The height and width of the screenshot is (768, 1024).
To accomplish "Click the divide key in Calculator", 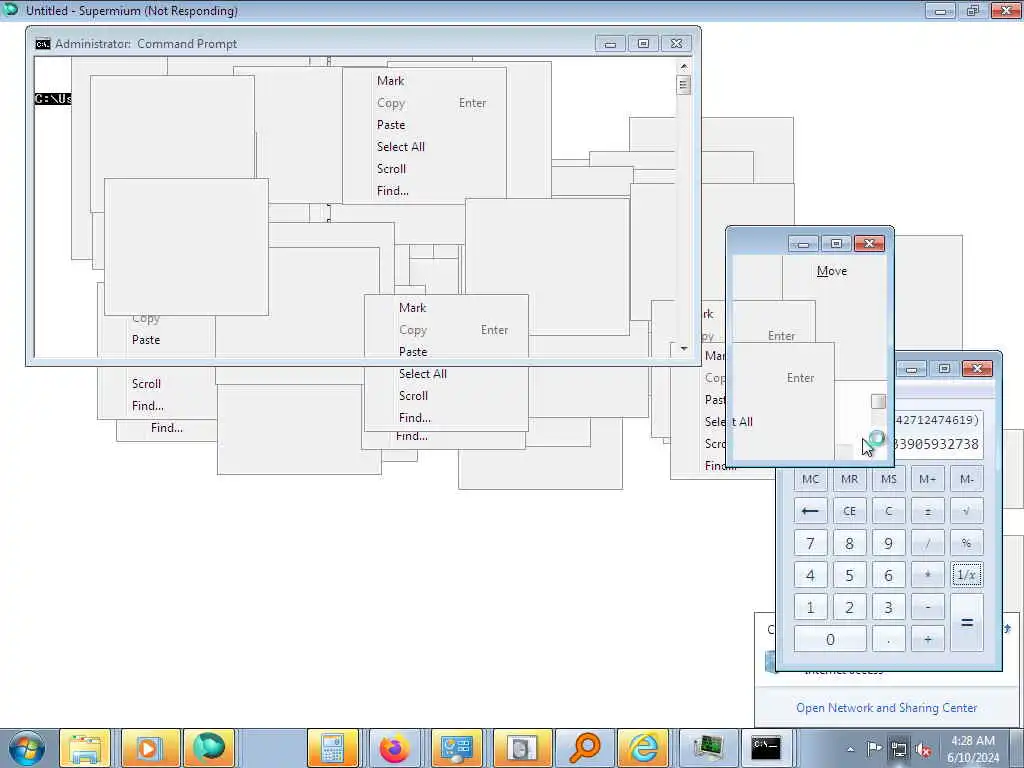I will (927, 543).
